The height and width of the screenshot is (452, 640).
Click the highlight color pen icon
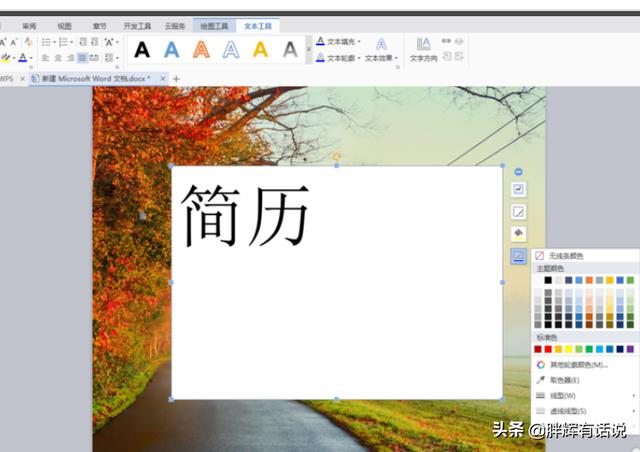(x=6, y=58)
